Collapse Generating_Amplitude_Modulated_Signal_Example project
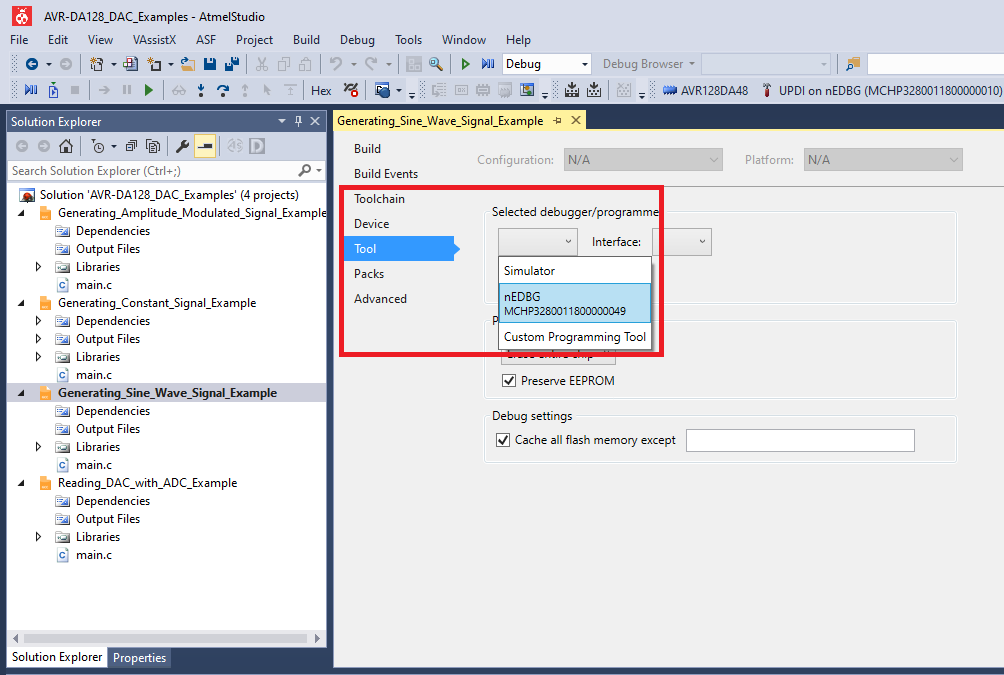The width and height of the screenshot is (1004, 675). point(21,213)
